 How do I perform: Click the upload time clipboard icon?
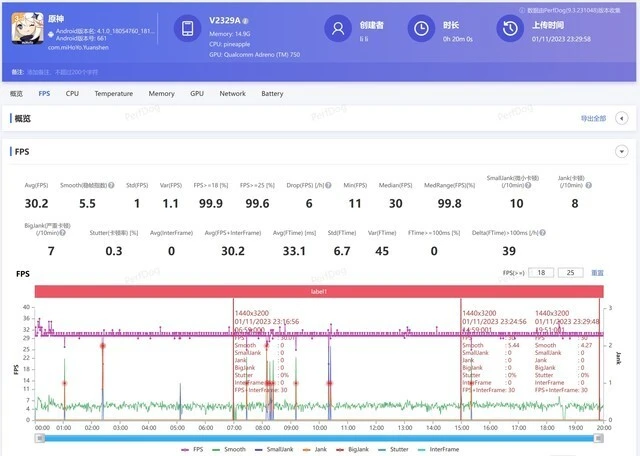click(513, 30)
